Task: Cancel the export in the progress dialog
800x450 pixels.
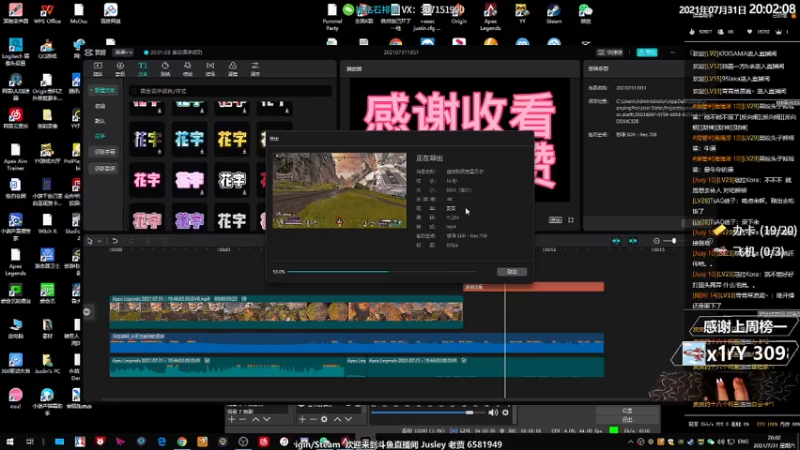Action: 512,271
